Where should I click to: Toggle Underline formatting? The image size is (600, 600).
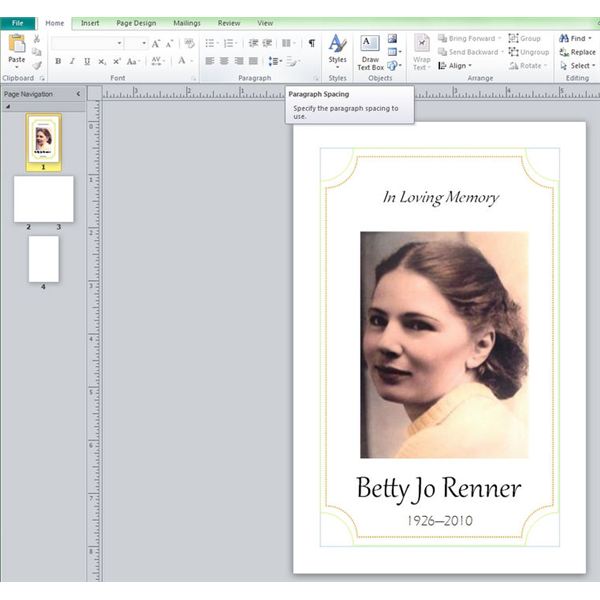(x=87, y=61)
